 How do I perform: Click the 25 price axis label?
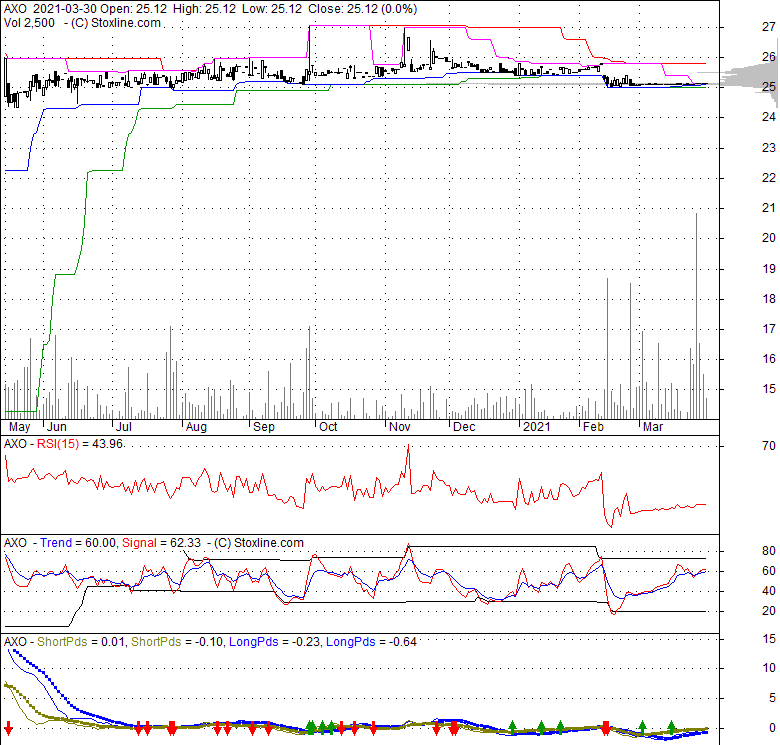tap(769, 87)
